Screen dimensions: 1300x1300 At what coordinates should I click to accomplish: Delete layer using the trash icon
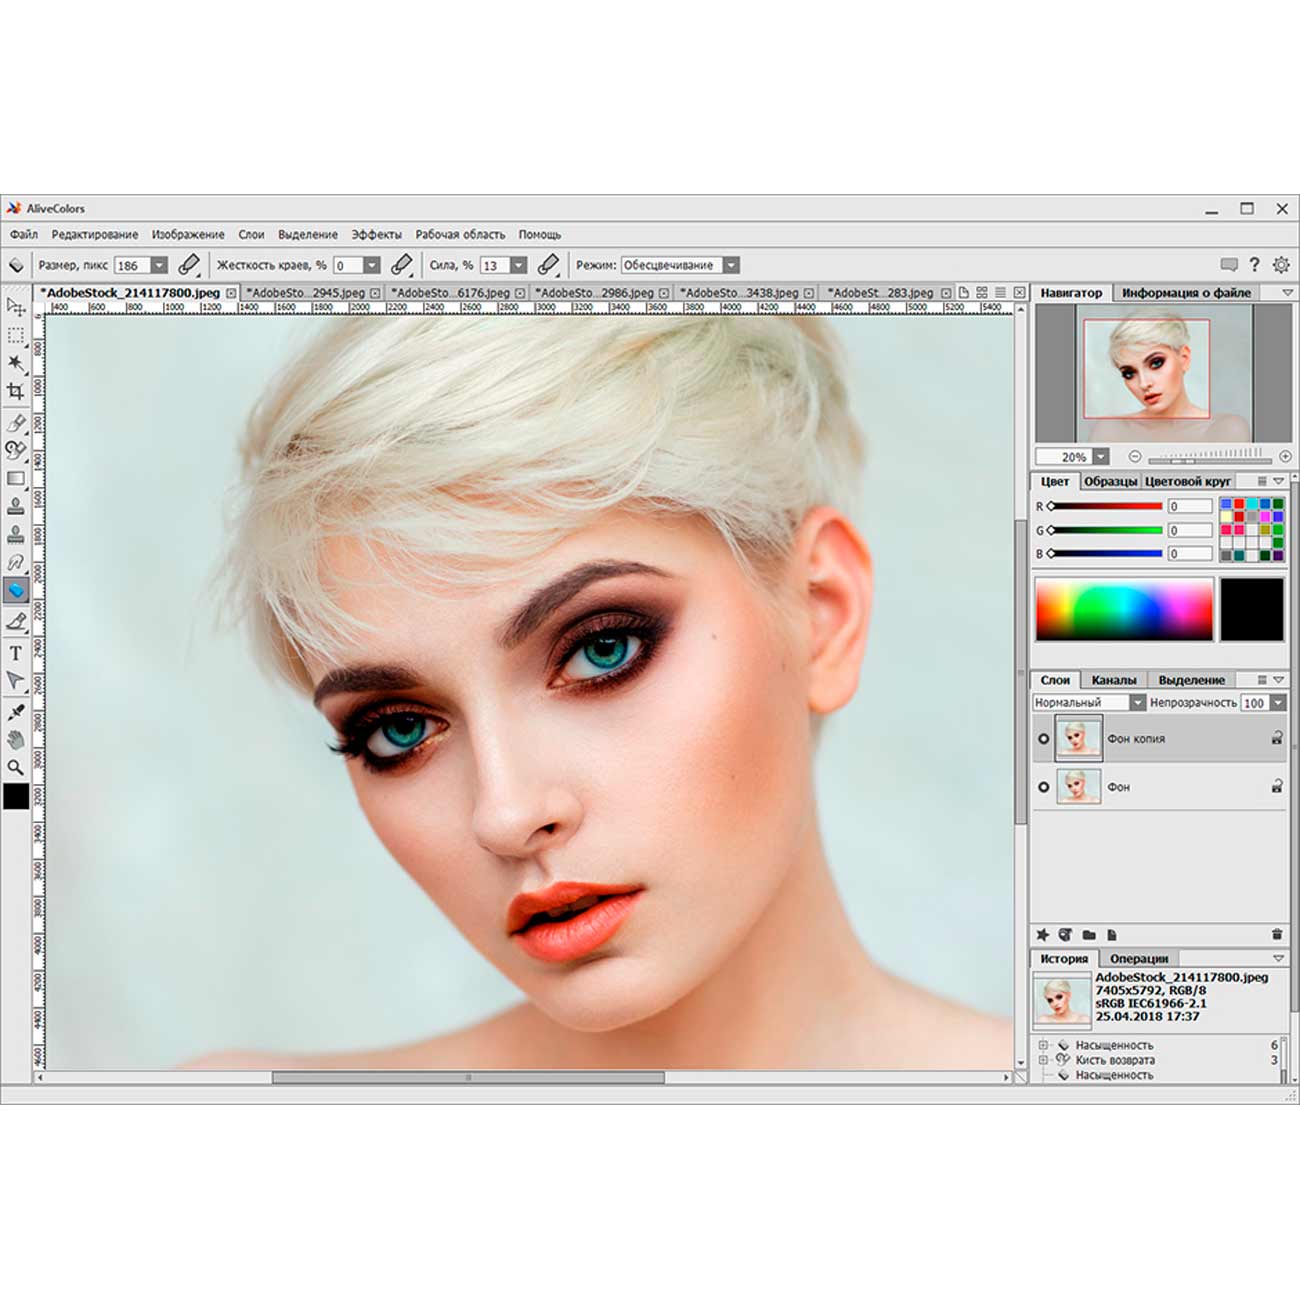[x=1277, y=934]
